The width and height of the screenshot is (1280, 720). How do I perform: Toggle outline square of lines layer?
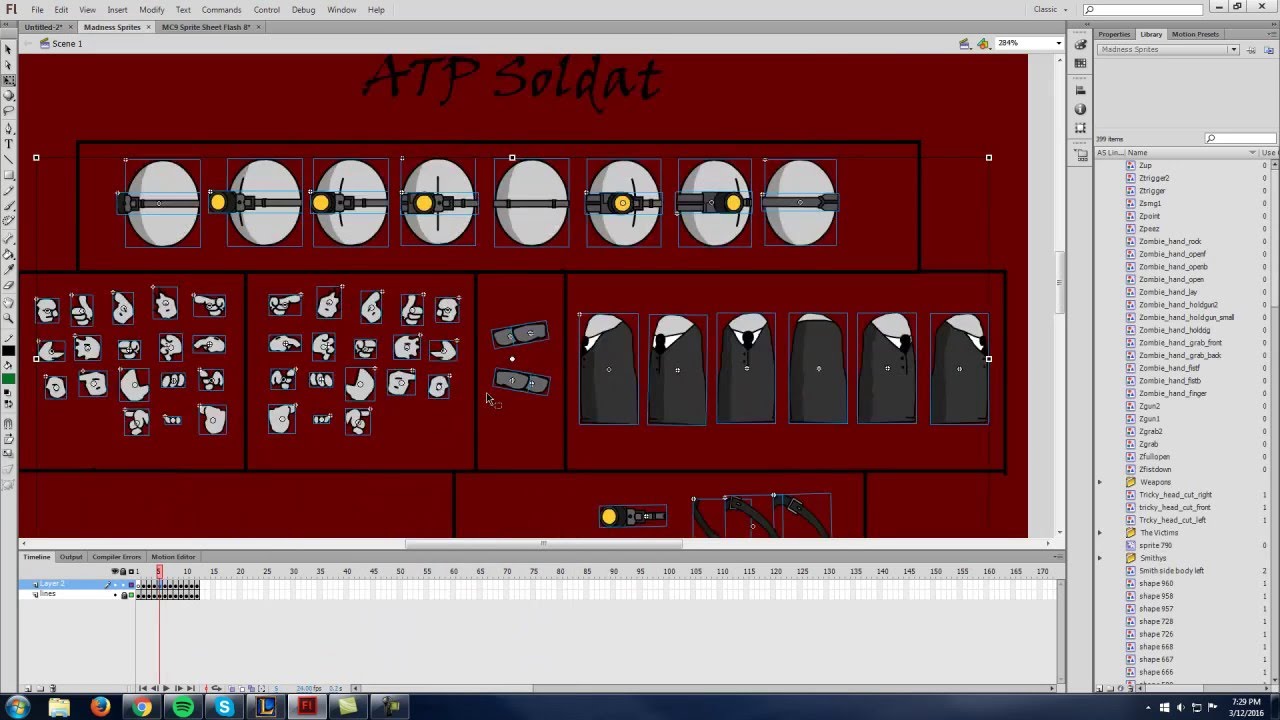tap(131, 595)
